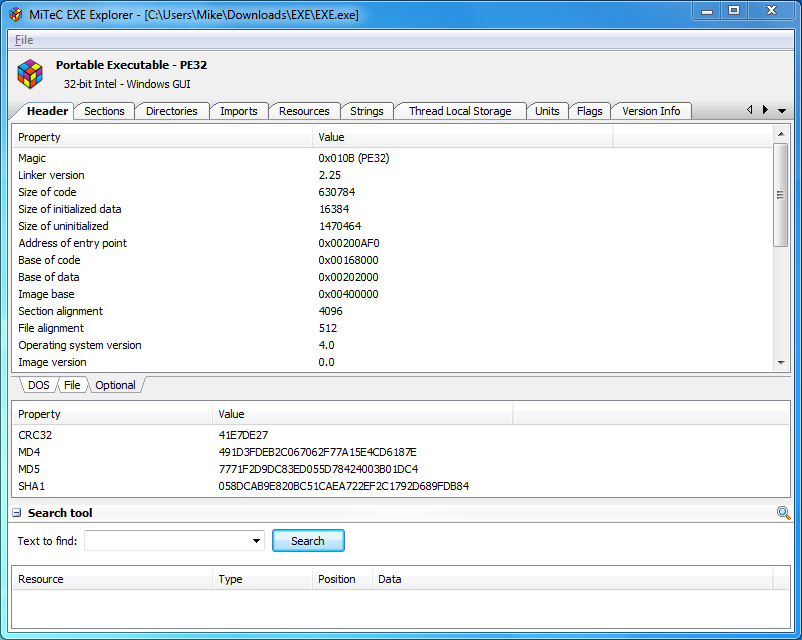Open the Version Info tab
Screen dimensions: 802x640
[651, 111]
